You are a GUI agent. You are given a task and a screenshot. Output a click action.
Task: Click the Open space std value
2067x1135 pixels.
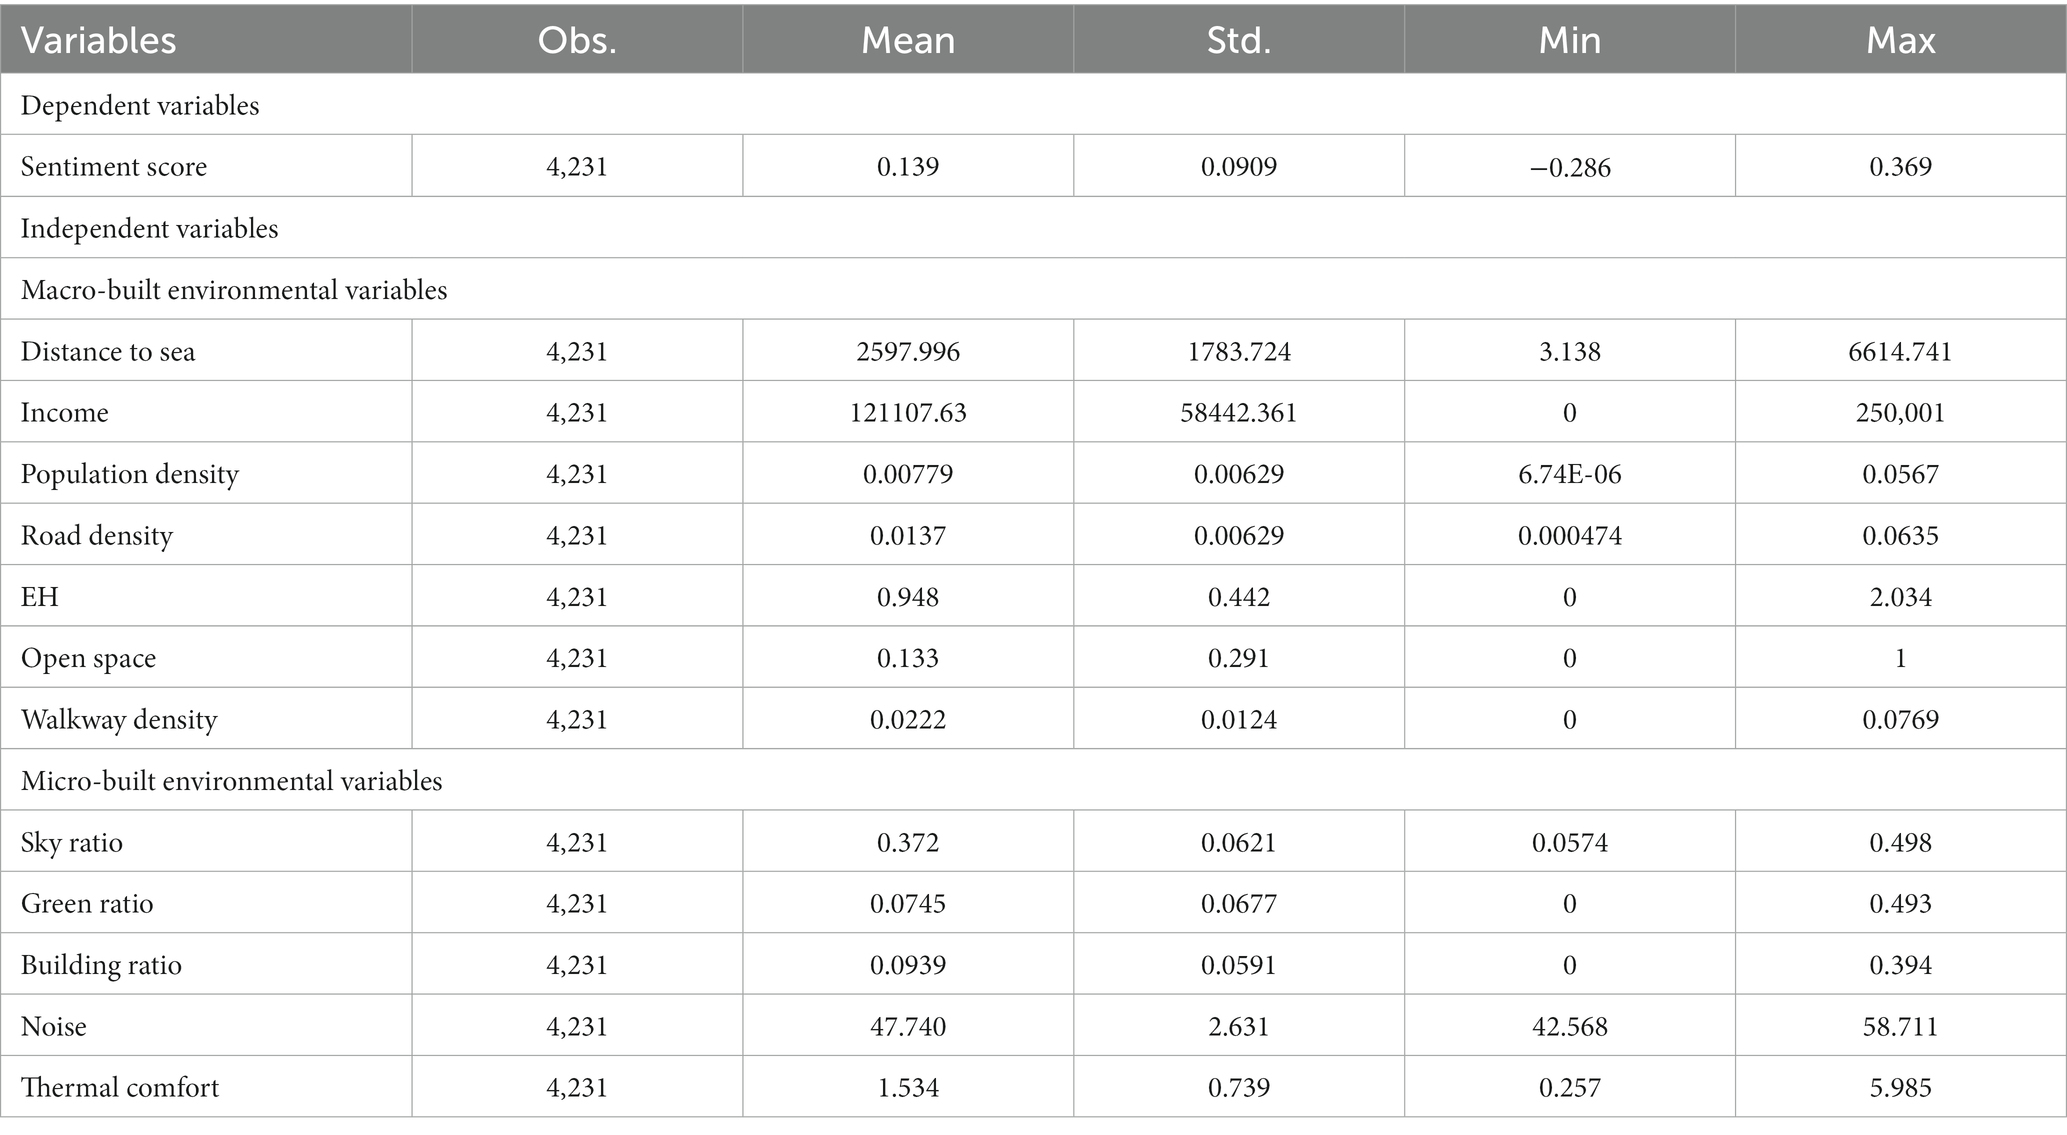[1239, 659]
